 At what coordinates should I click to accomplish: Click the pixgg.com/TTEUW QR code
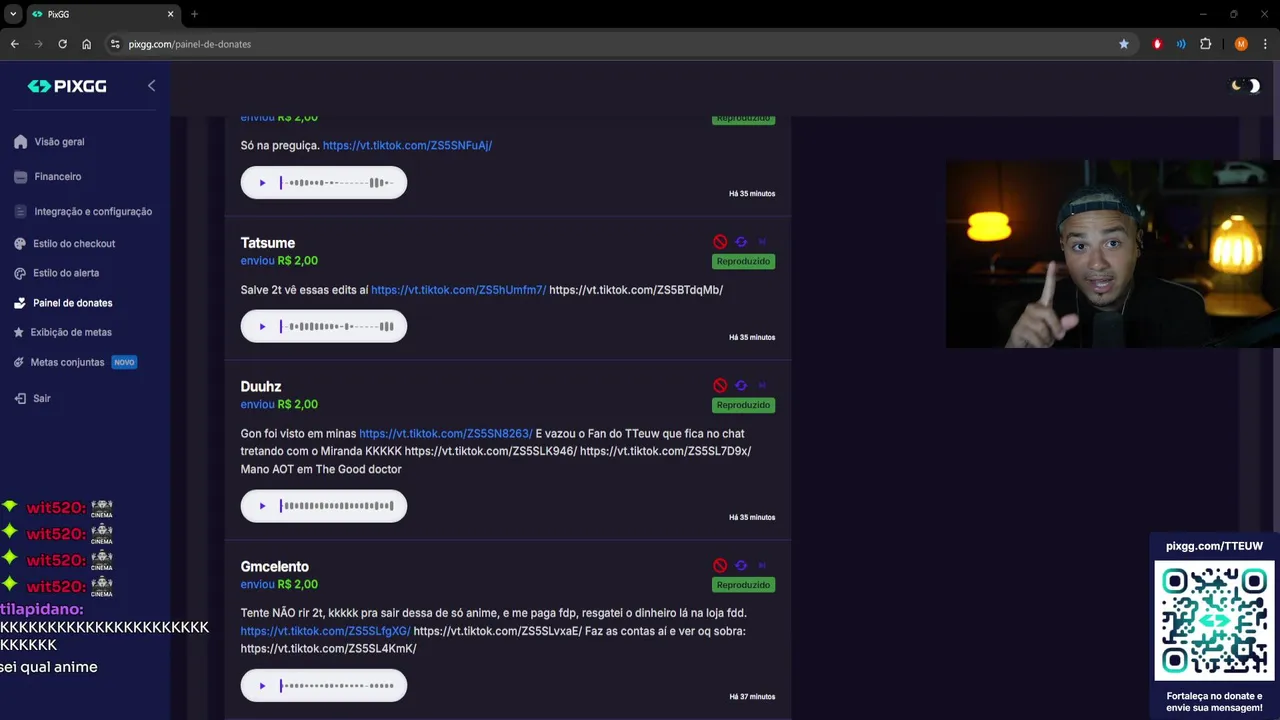pyautogui.click(x=1214, y=620)
